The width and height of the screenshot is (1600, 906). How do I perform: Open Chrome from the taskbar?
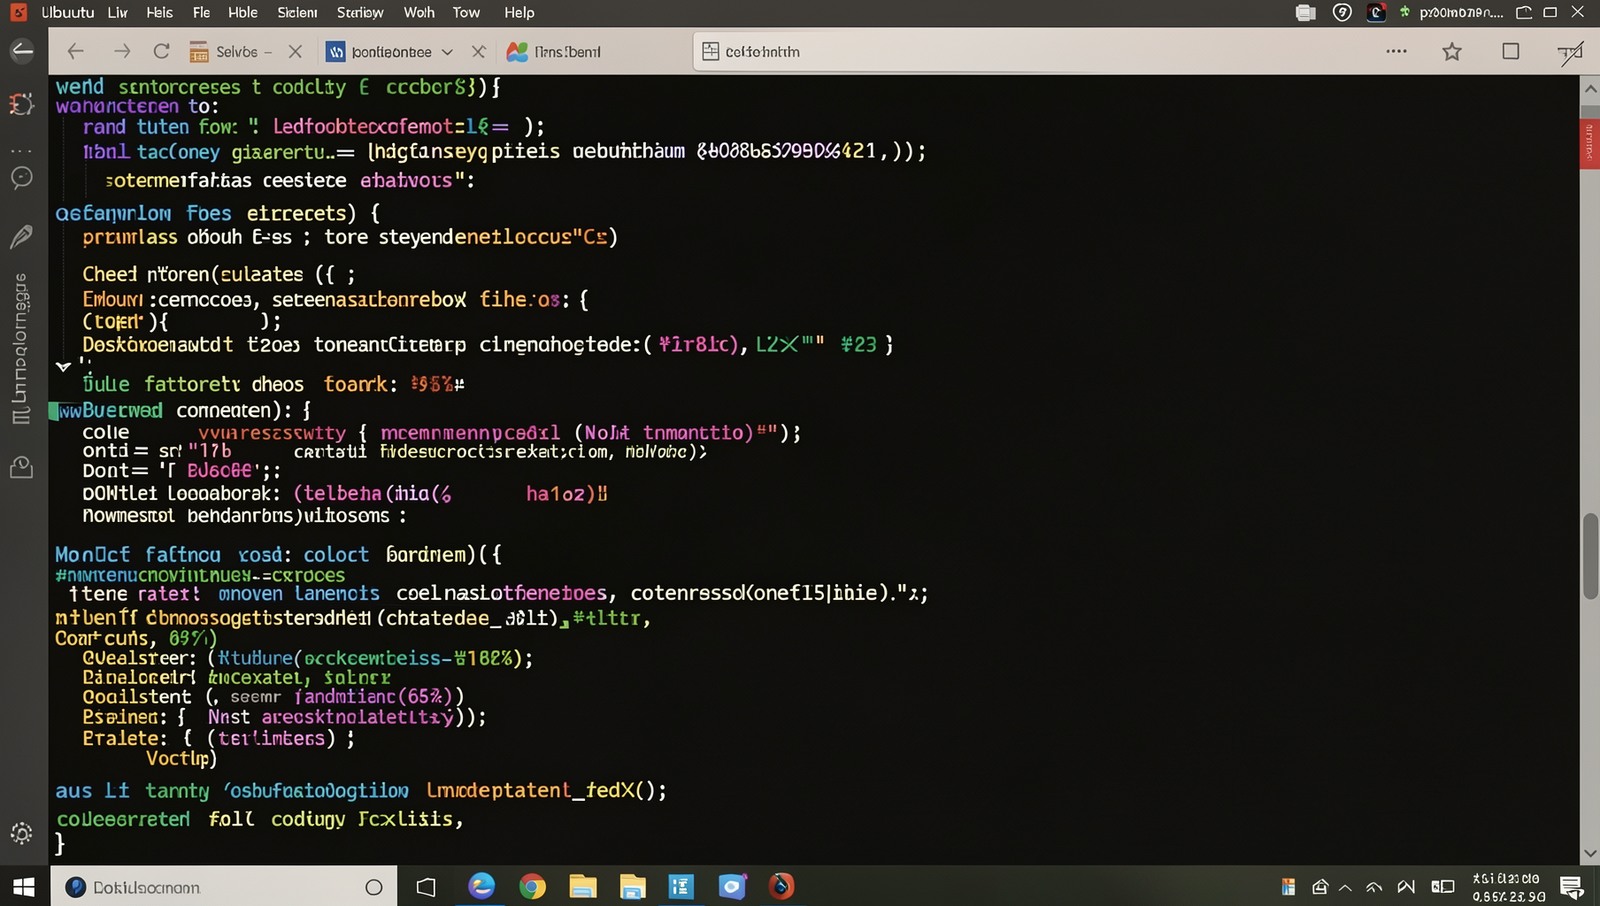coord(532,886)
